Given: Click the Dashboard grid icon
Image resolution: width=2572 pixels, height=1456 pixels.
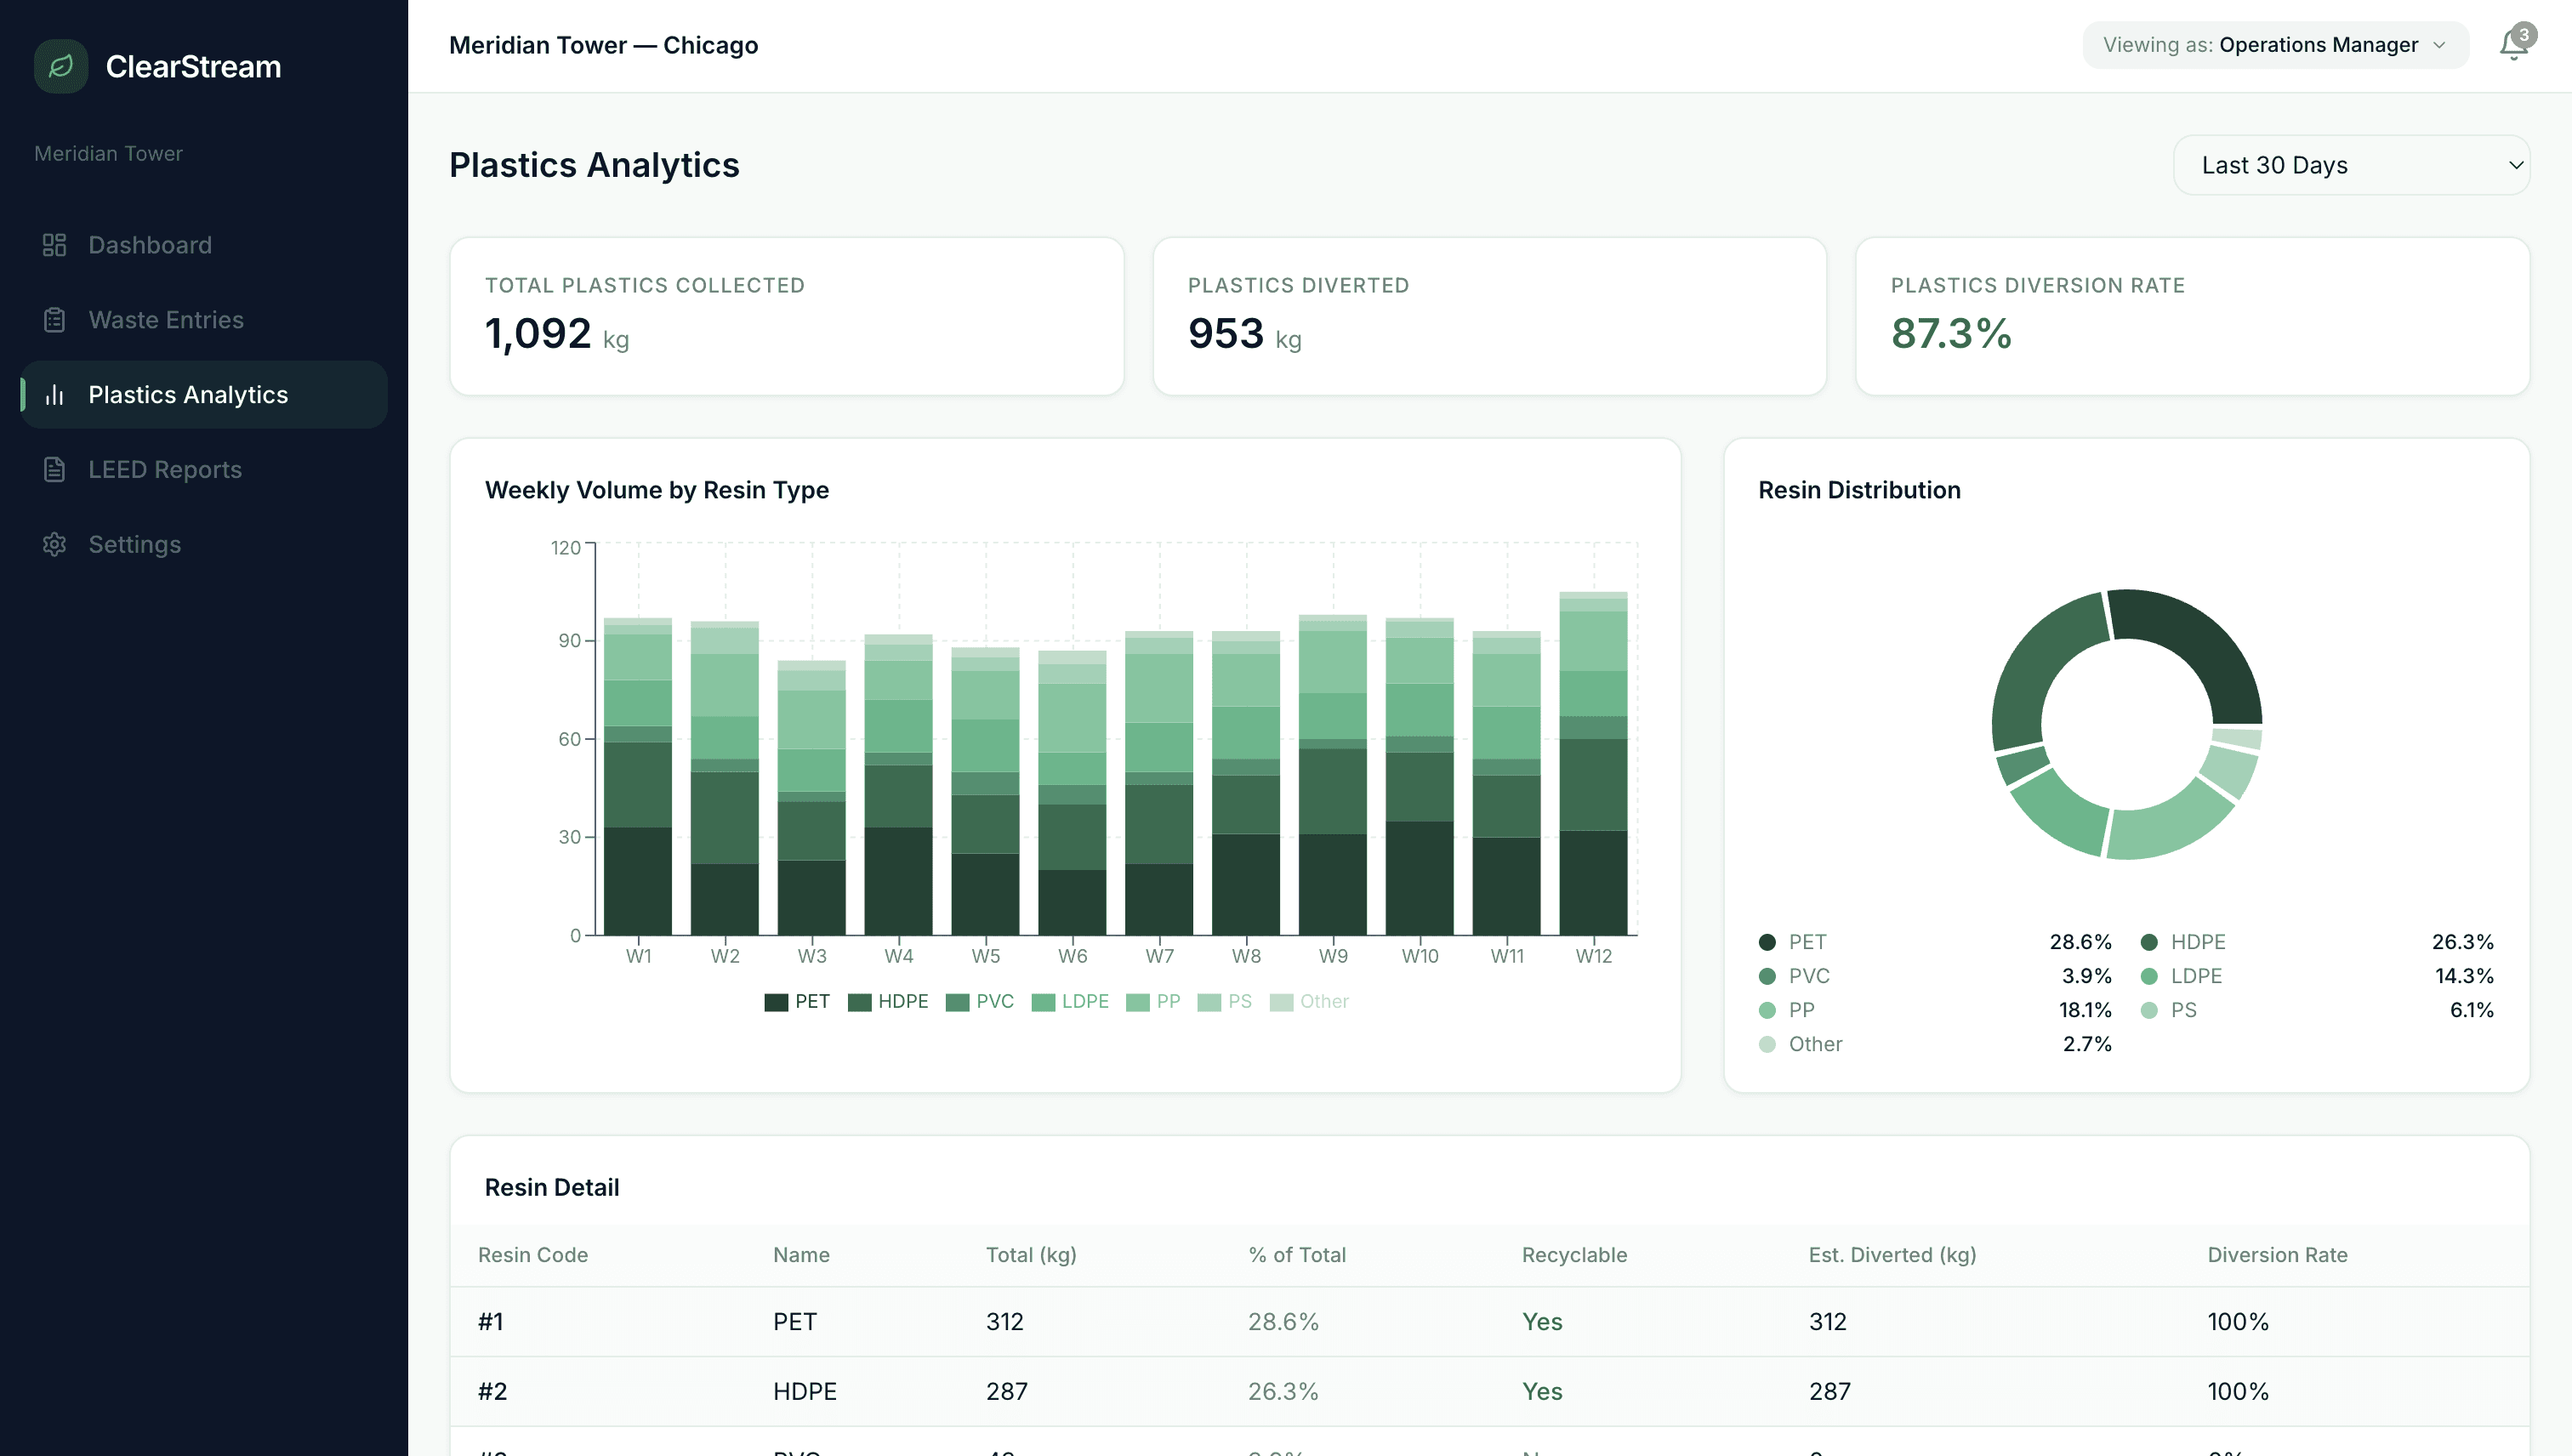Looking at the screenshot, I should 54,245.
